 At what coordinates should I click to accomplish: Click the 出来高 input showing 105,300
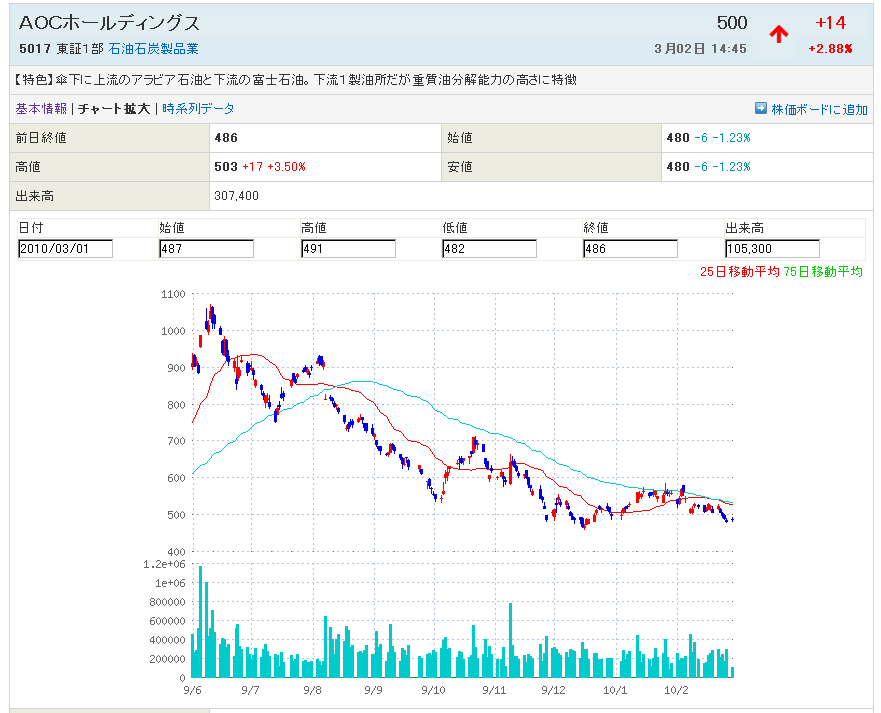771,249
